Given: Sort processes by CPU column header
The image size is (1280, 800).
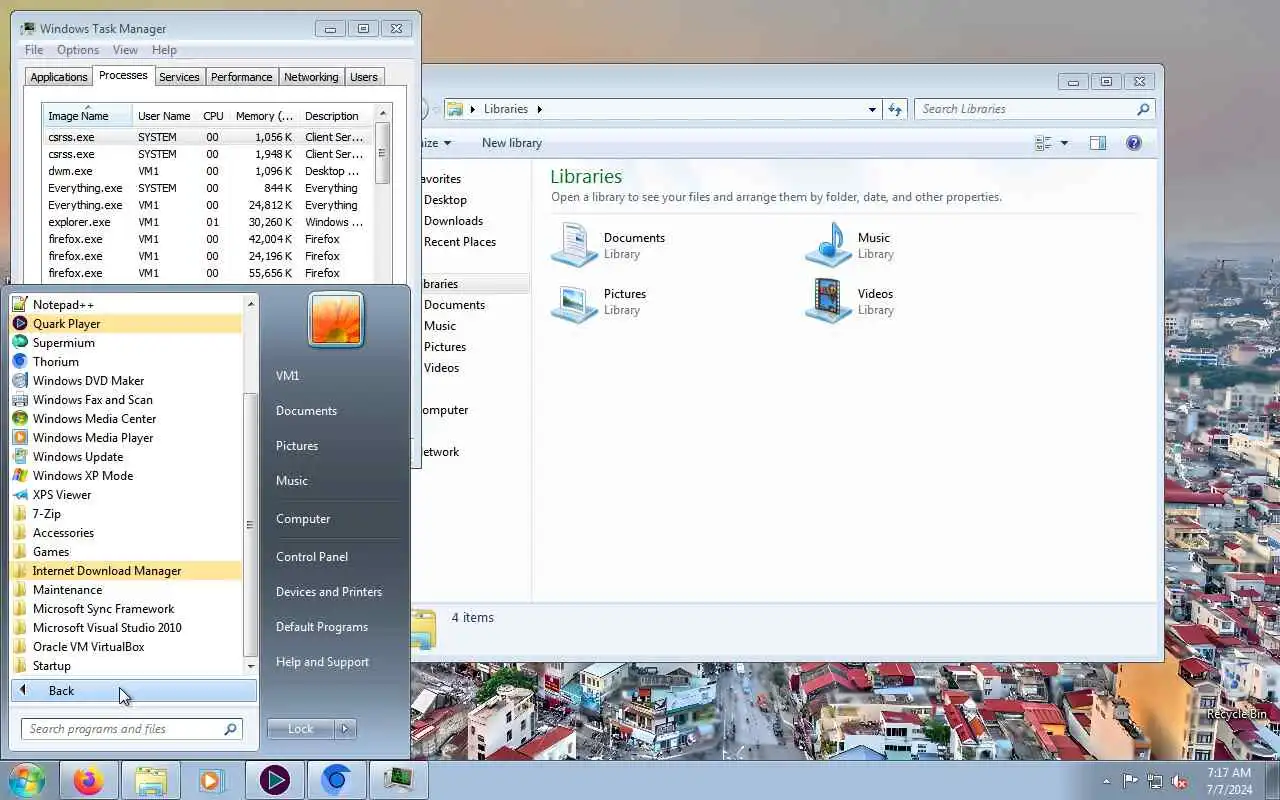Looking at the screenshot, I should coord(213,116).
